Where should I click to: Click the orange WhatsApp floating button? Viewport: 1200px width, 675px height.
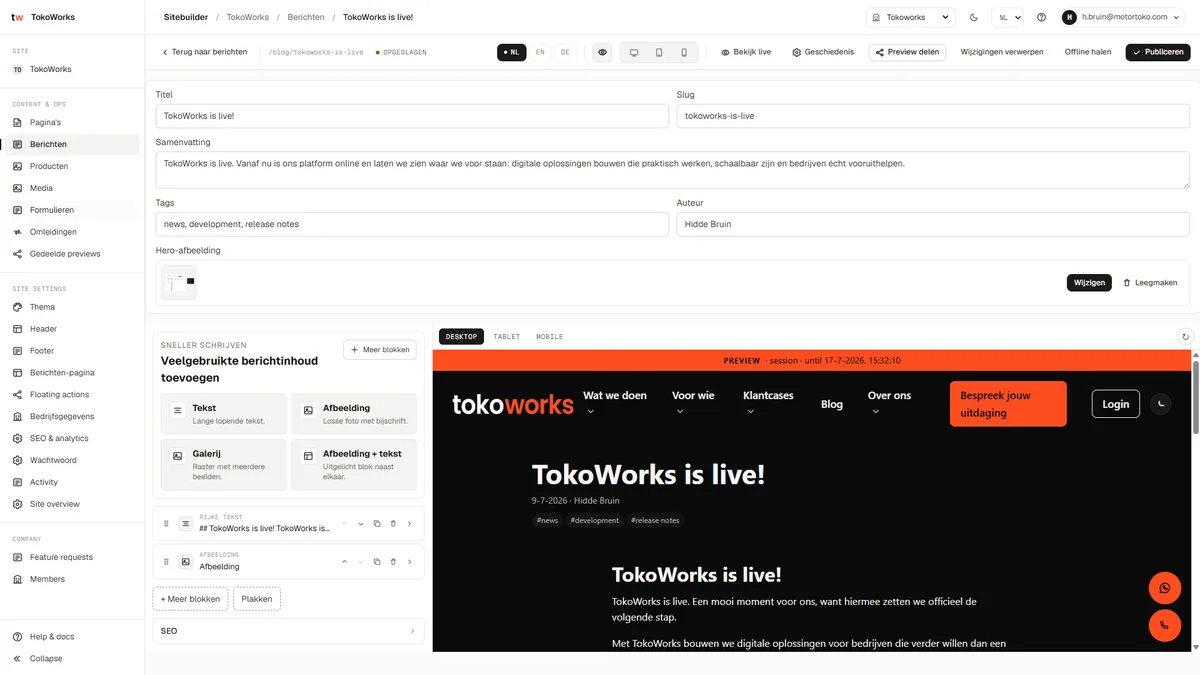1164,588
